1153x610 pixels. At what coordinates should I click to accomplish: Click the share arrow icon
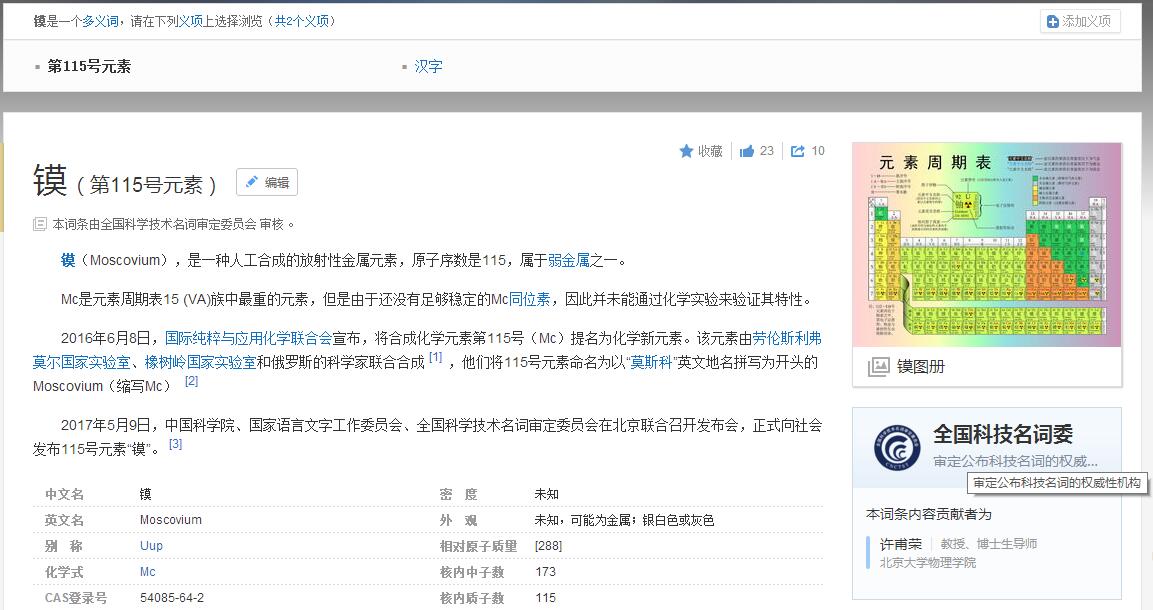(x=798, y=151)
